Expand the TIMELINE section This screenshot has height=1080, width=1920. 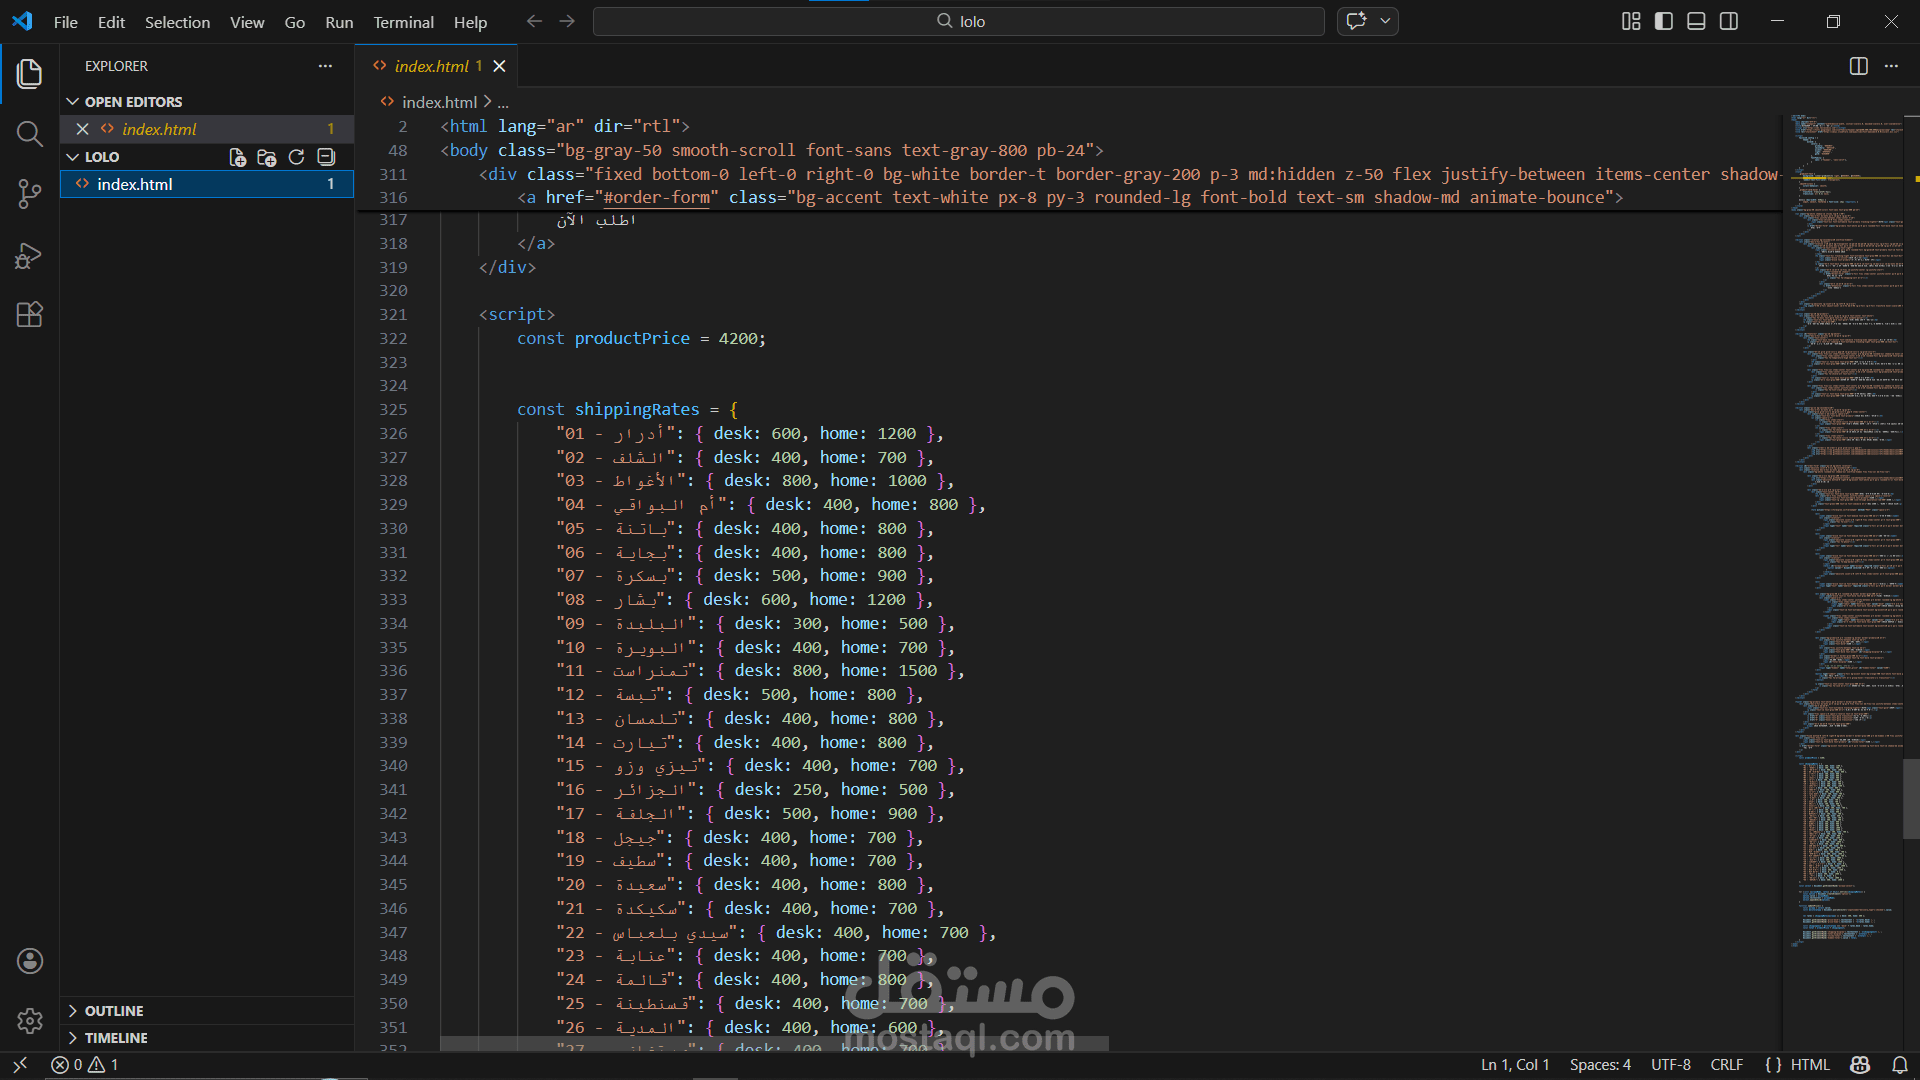click(x=115, y=1038)
